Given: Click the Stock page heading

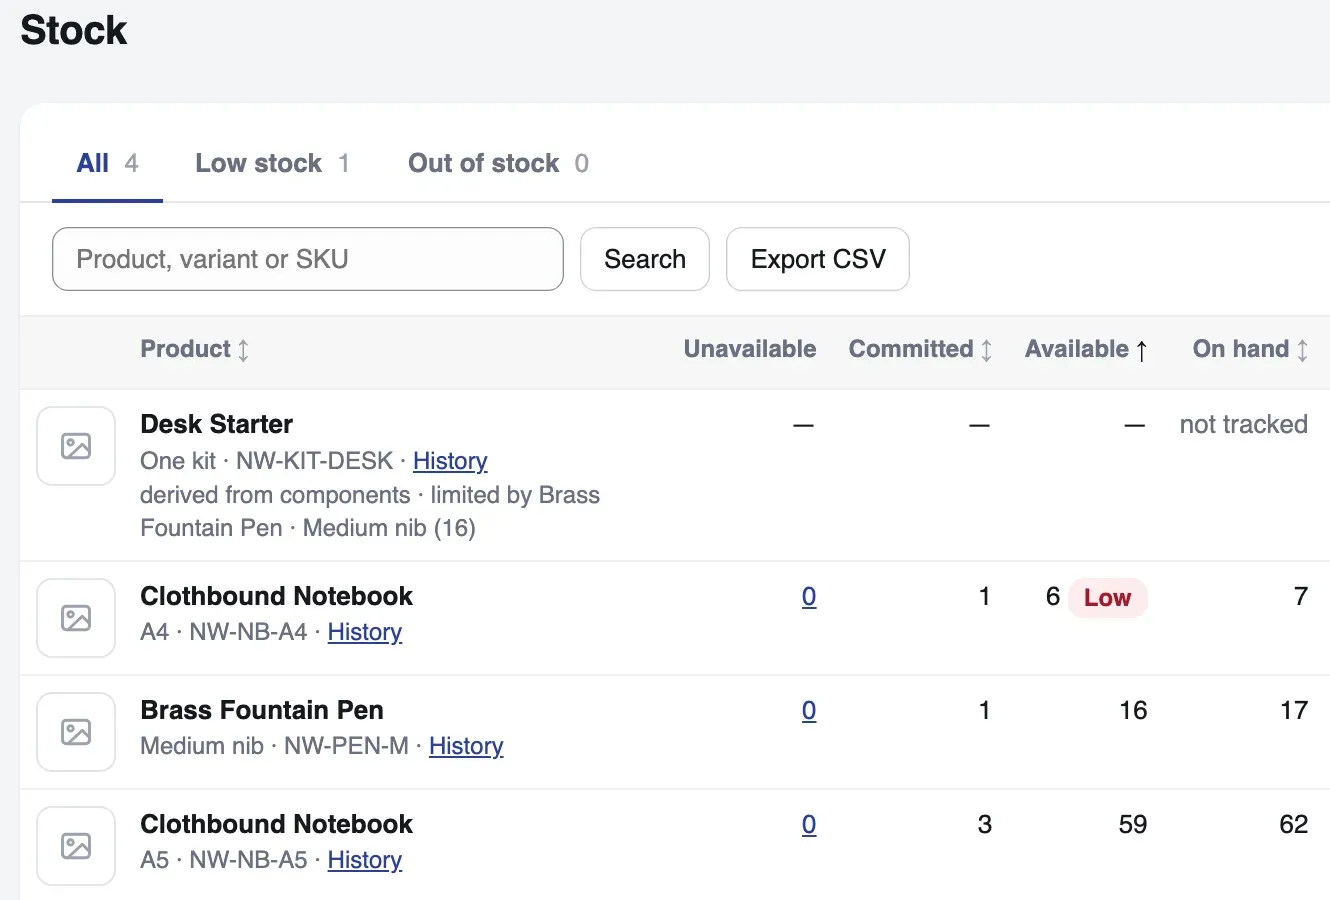Looking at the screenshot, I should [74, 30].
